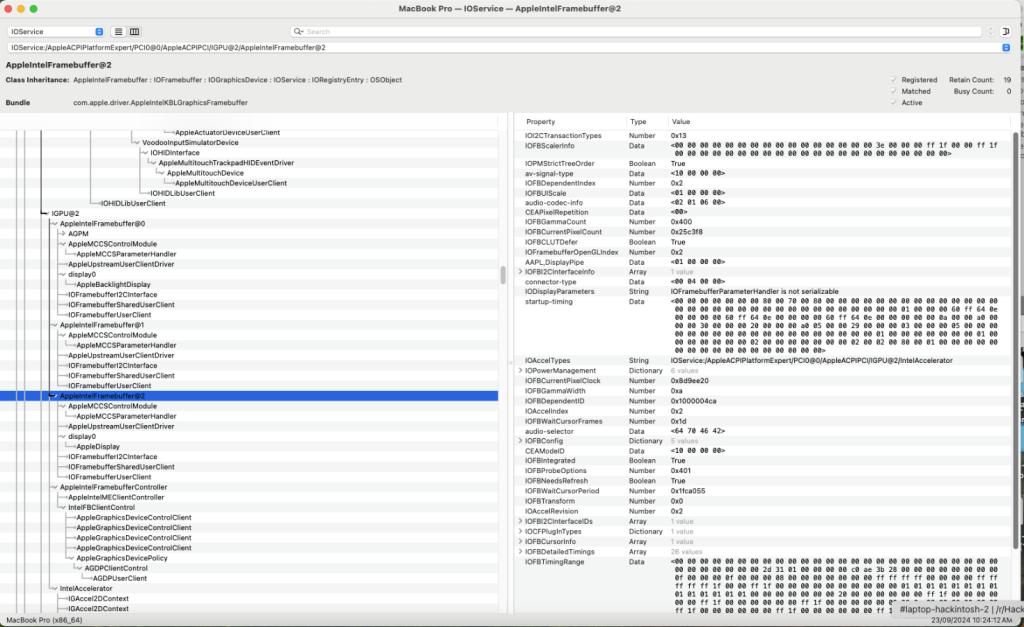The image size is (1024, 627).
Task: Switch to the list view icon
Action: (x=118, y=32)
